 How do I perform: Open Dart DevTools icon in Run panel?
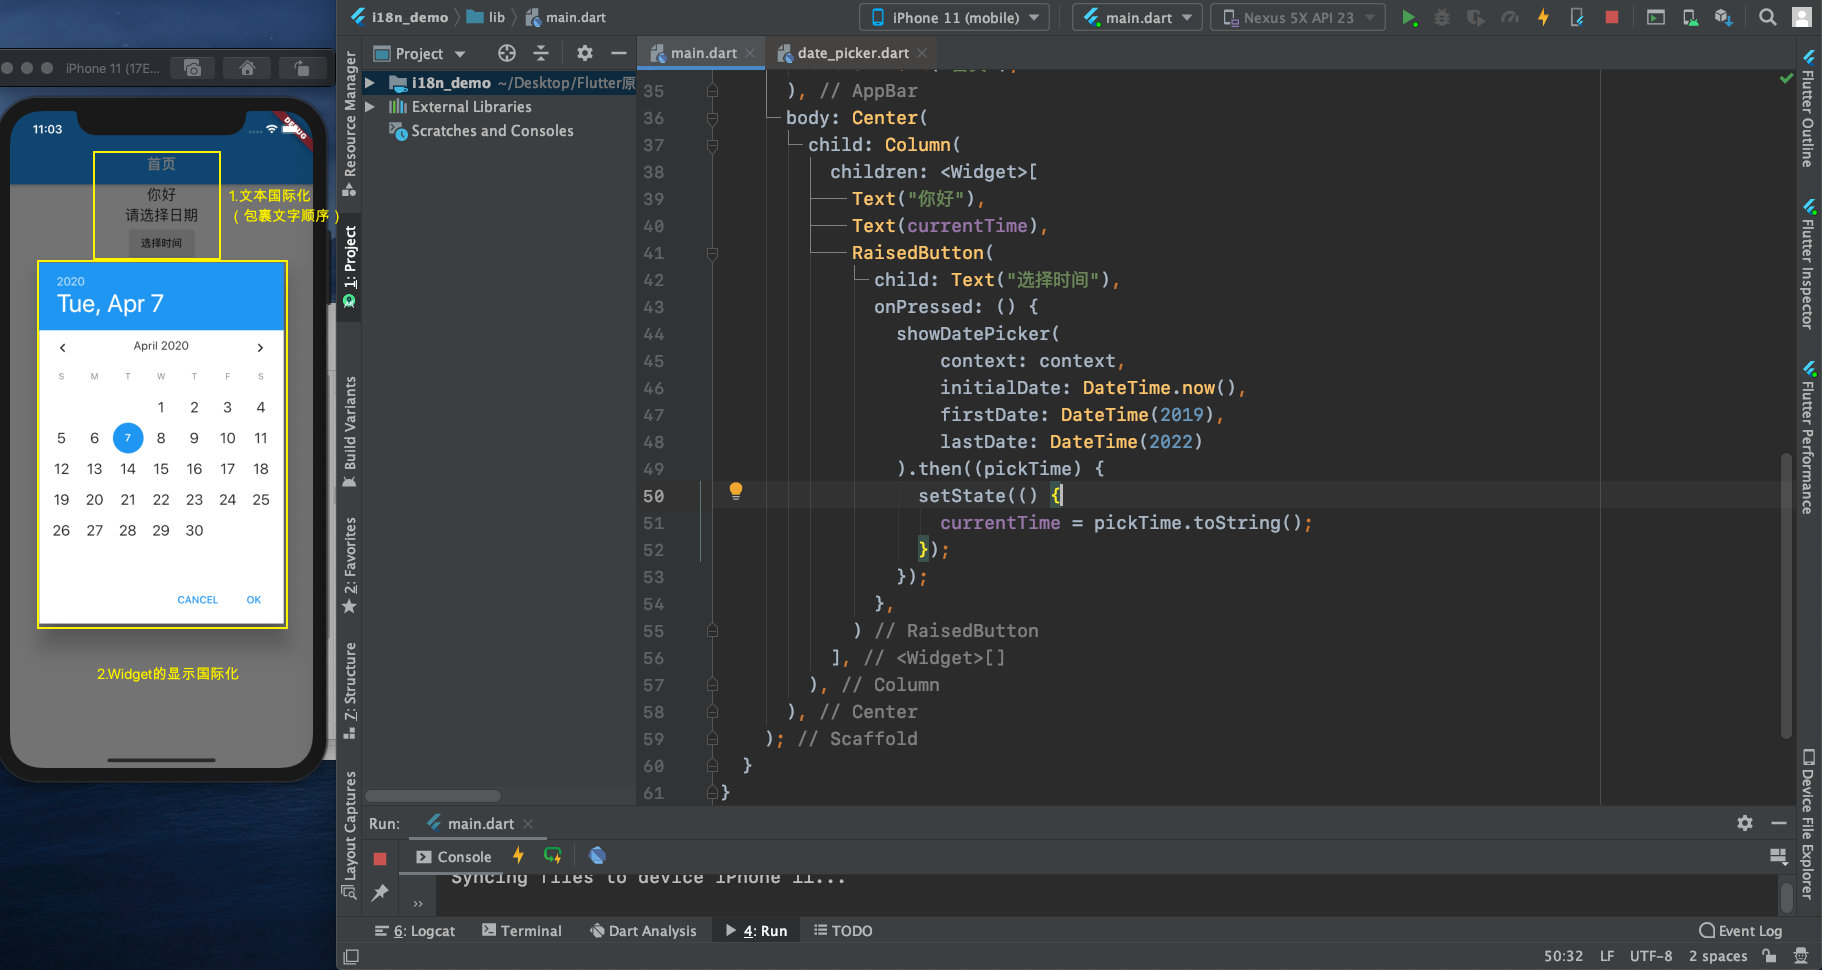(597, 856)
